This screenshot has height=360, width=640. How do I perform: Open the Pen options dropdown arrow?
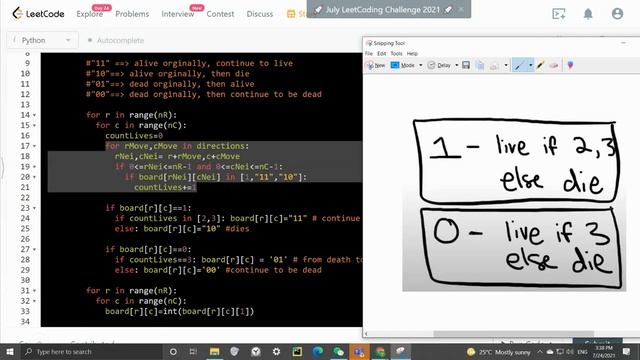click(530, 65)
